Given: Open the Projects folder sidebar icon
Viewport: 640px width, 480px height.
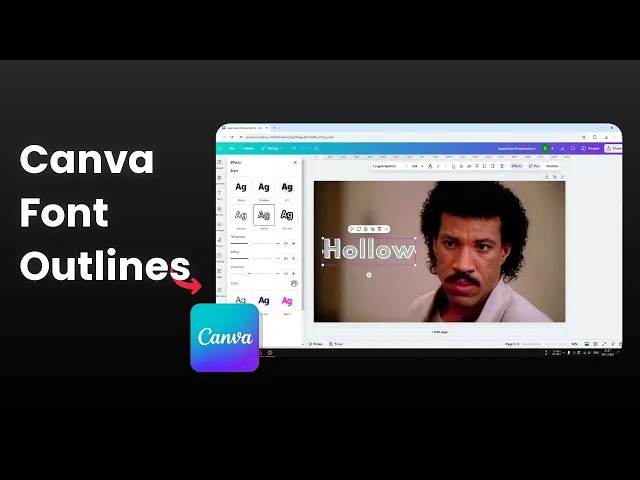Looking at the screenshot, I should (x=220, y=257).
